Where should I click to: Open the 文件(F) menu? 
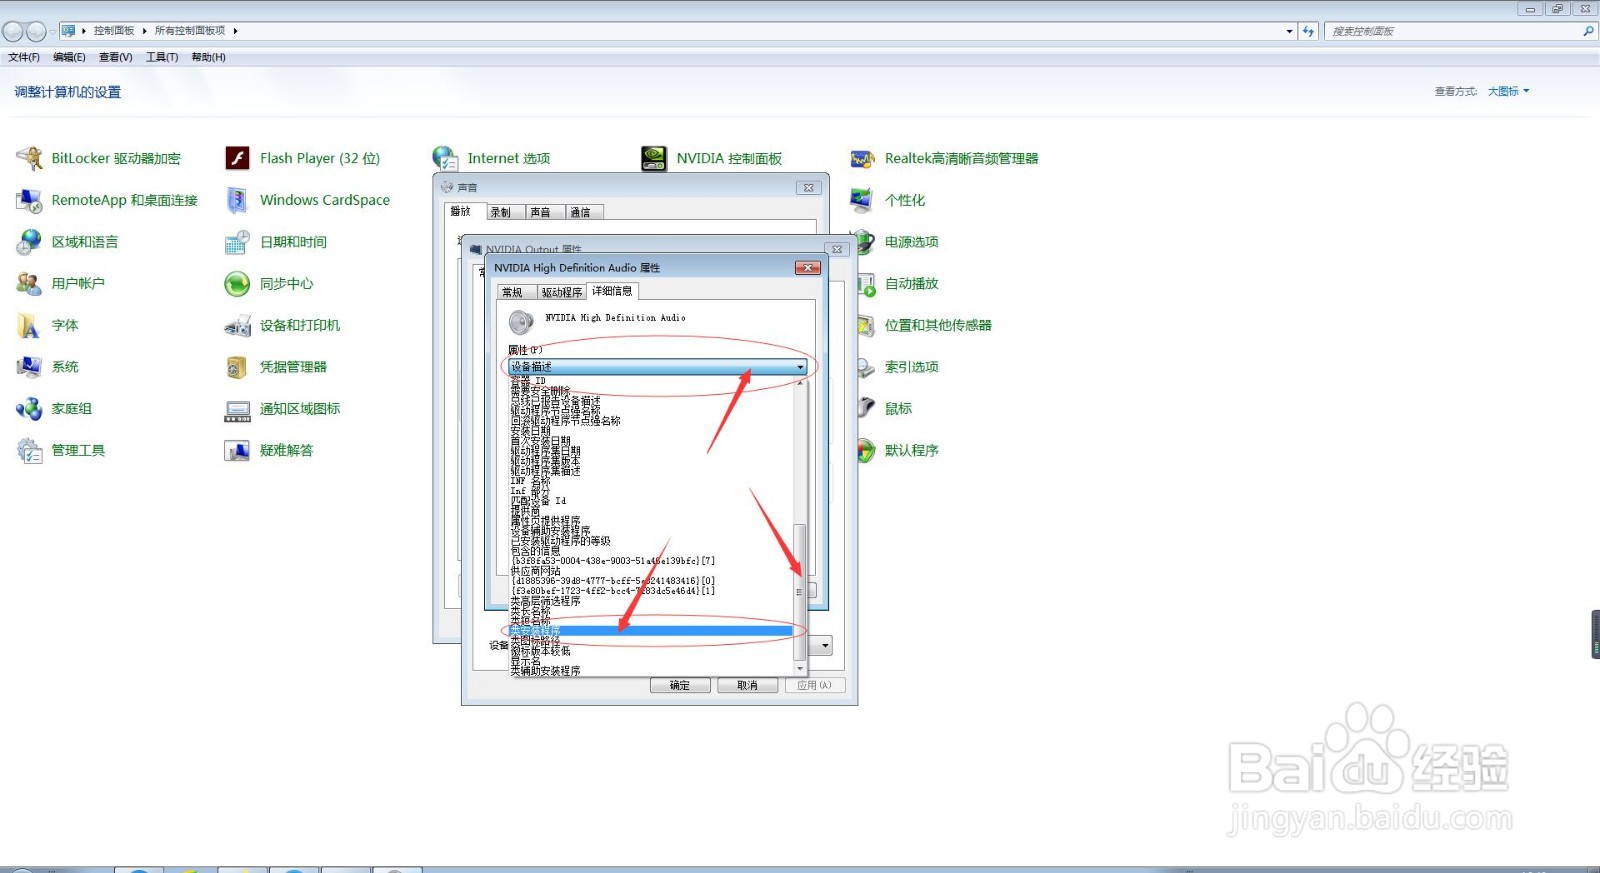(24, 57)
